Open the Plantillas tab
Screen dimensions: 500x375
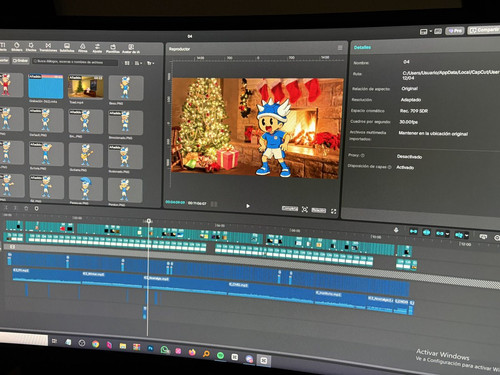[113, 48]
